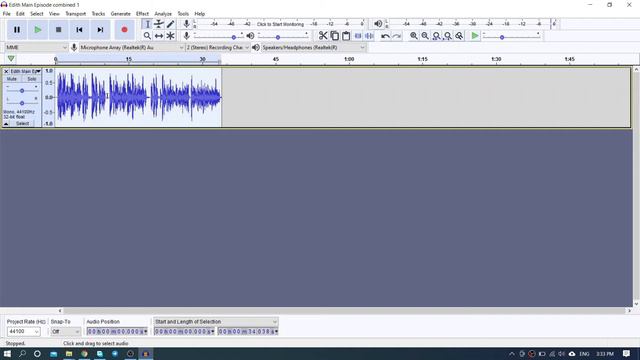Click the Windows Start button
The image size is (640, 360).
click(7, 353)
